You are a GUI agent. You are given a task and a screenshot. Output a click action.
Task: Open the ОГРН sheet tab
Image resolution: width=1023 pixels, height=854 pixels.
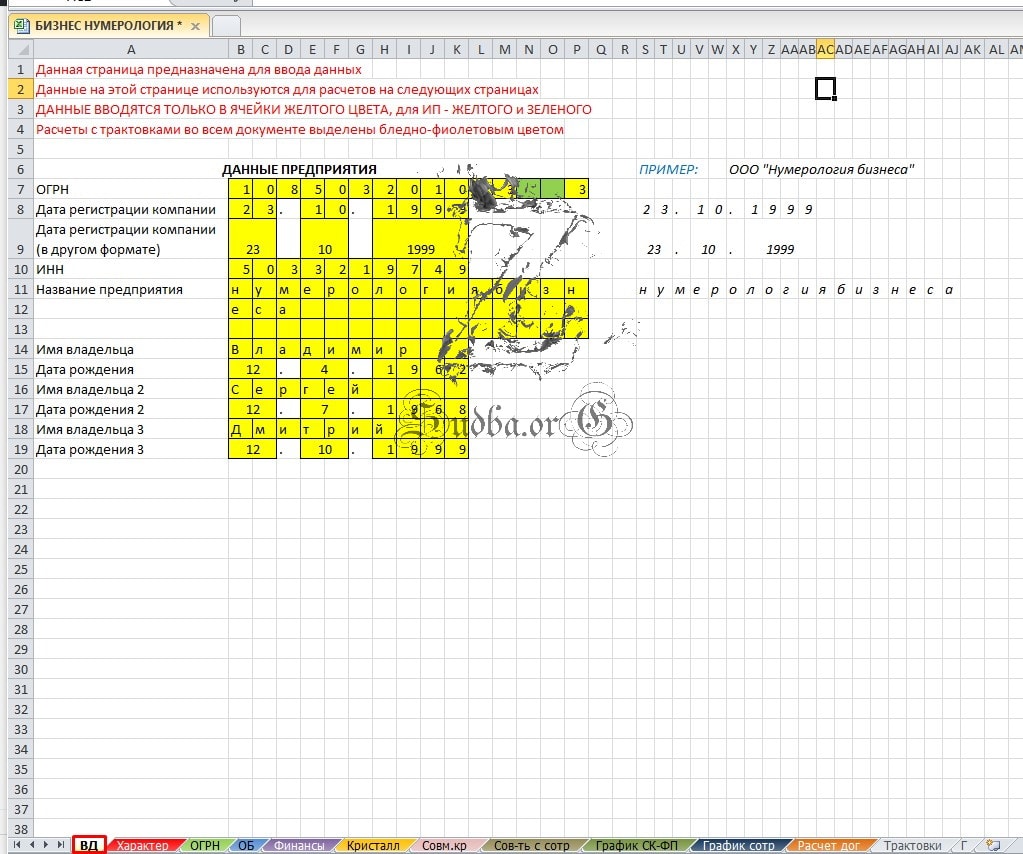[205, 846]
